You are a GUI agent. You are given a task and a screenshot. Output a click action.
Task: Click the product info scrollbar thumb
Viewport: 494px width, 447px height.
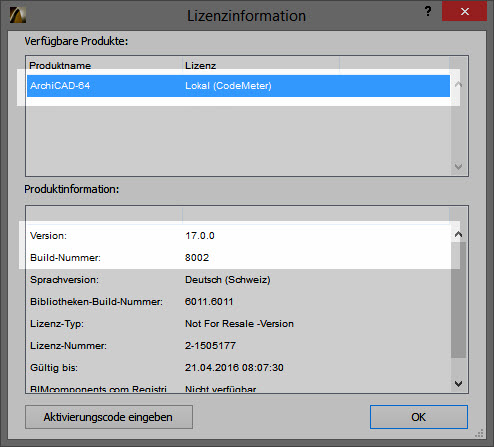tap(458, 300)
